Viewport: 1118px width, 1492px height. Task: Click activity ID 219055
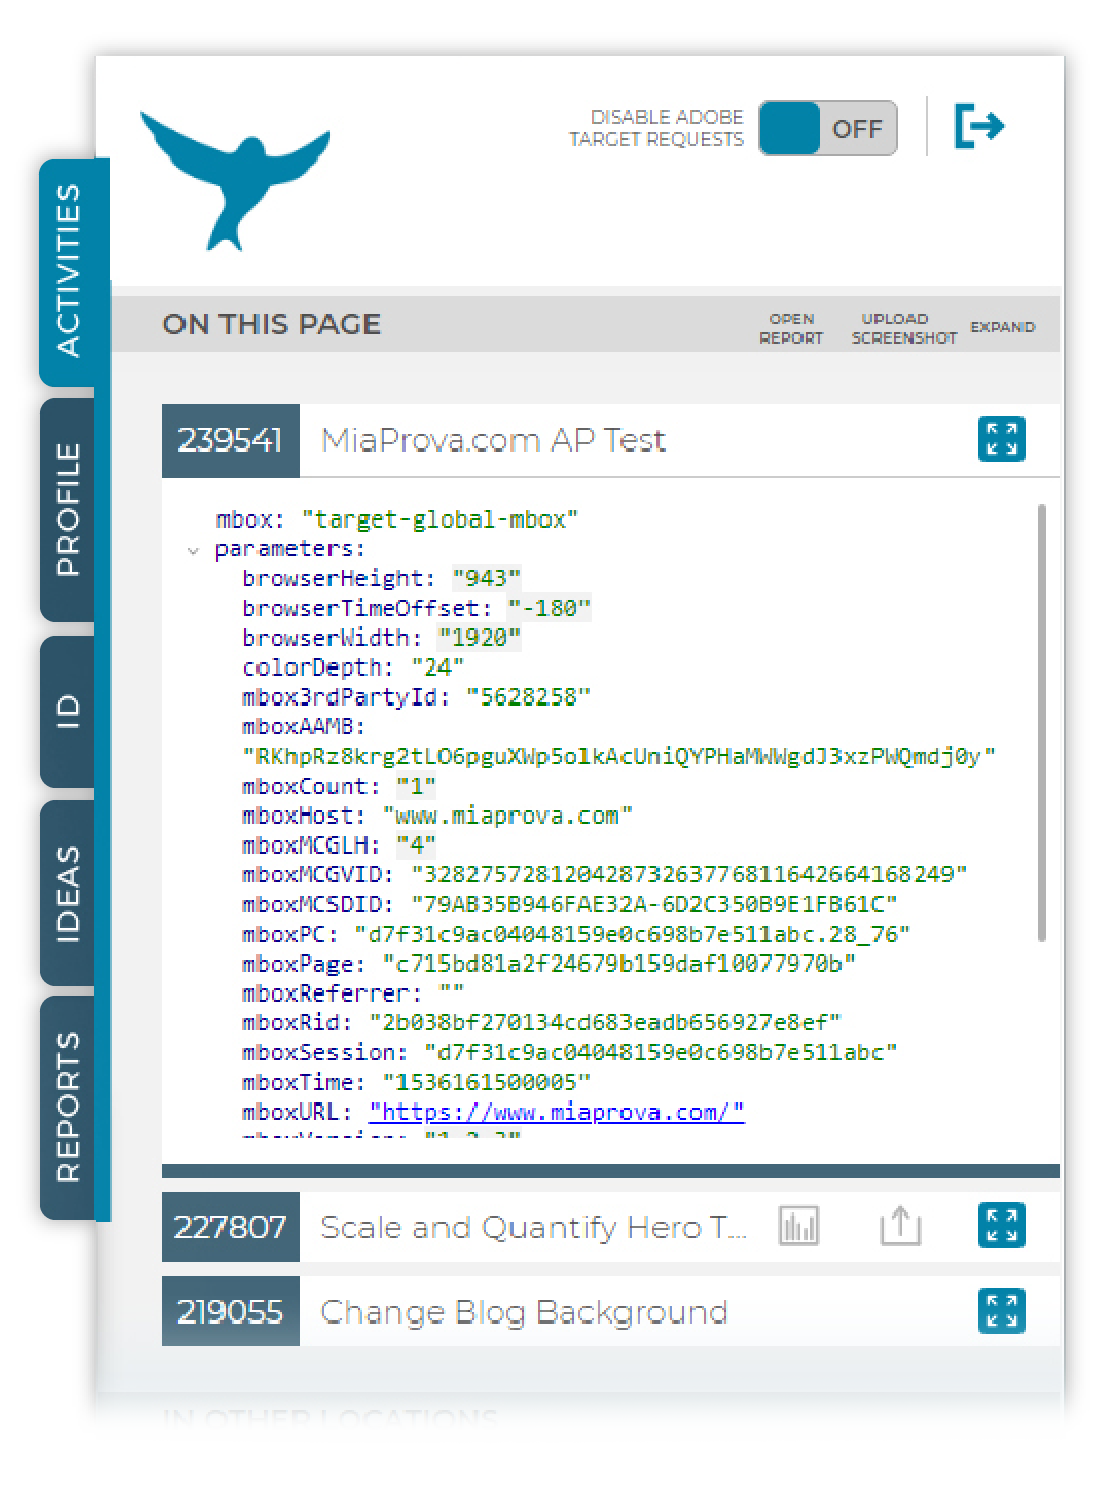231,1311
